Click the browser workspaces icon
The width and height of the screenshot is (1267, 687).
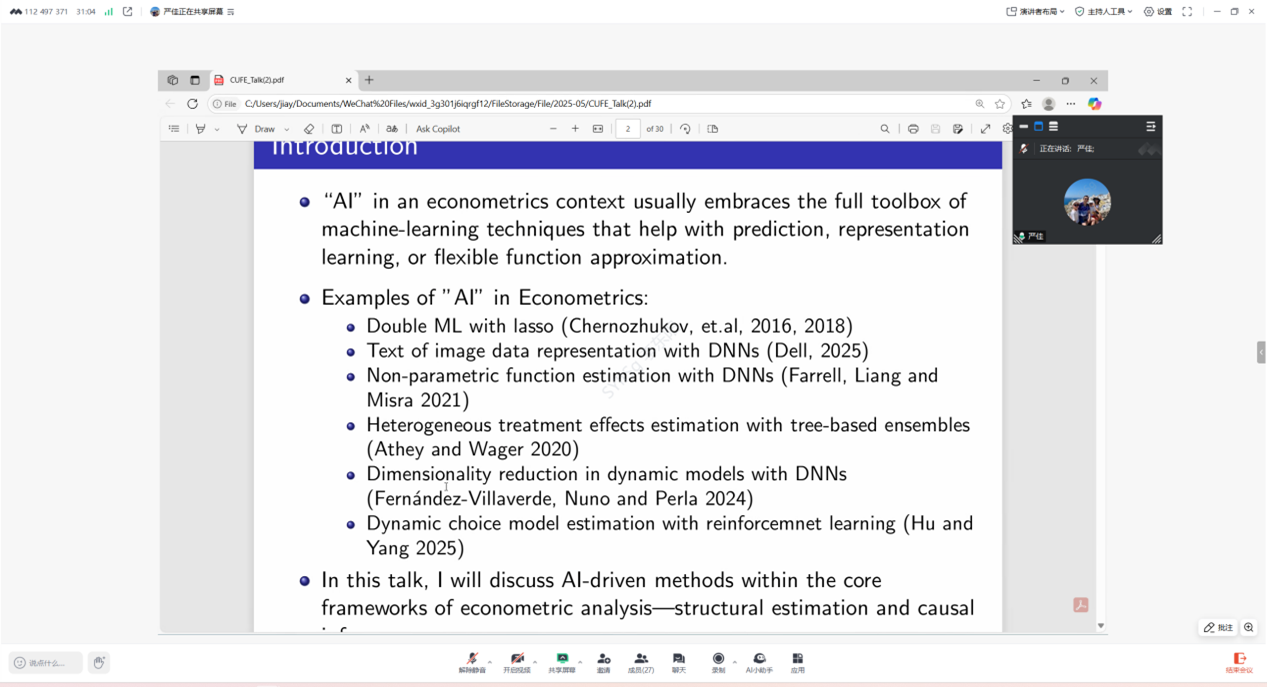(173, 80)
